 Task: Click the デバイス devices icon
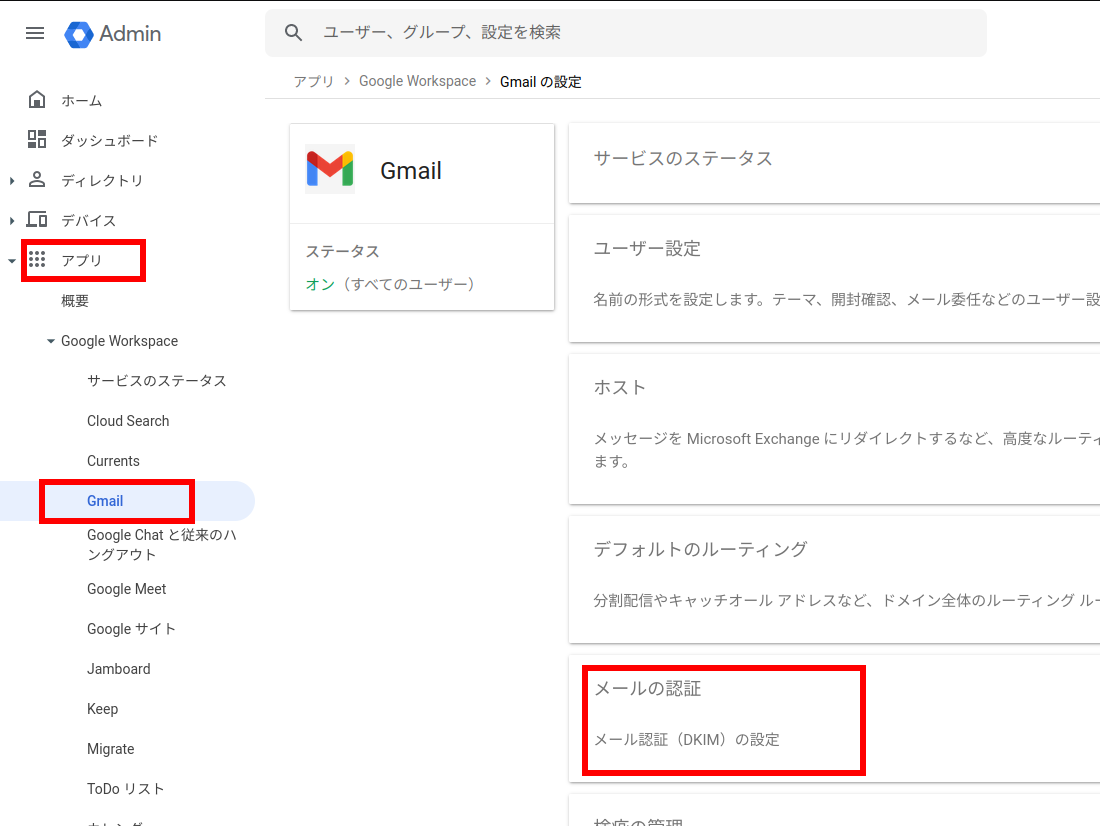[x=37, y=220]
